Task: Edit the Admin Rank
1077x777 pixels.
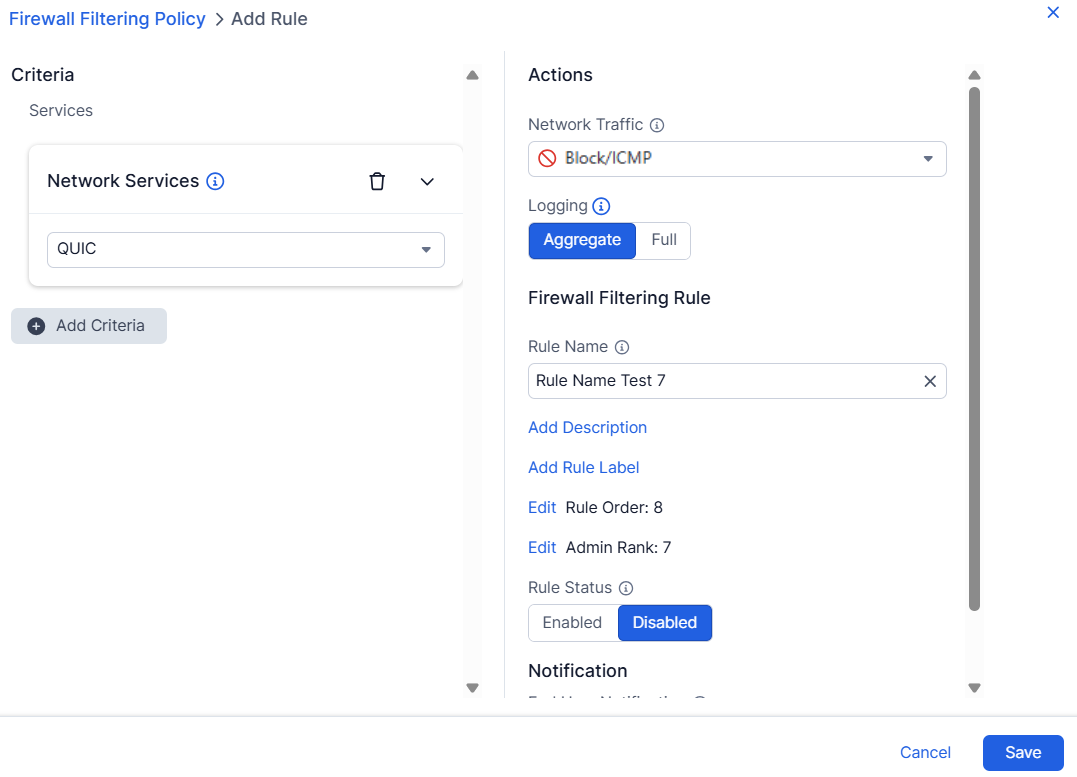Action: pos(542,548)
